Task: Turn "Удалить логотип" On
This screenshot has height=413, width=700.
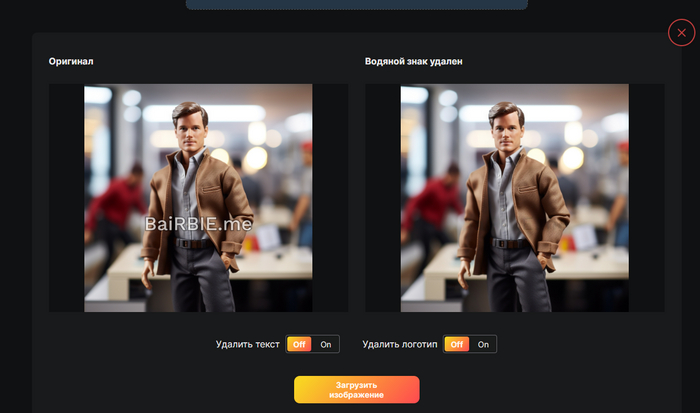Action: point(483,344)
